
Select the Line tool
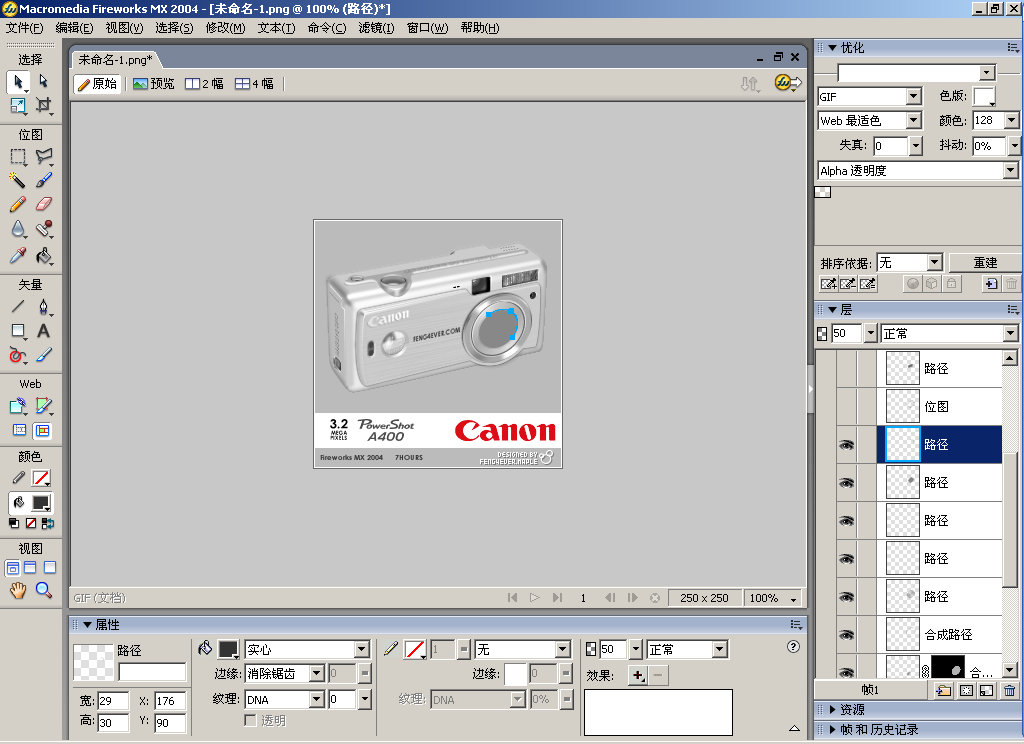pos(18,306)
